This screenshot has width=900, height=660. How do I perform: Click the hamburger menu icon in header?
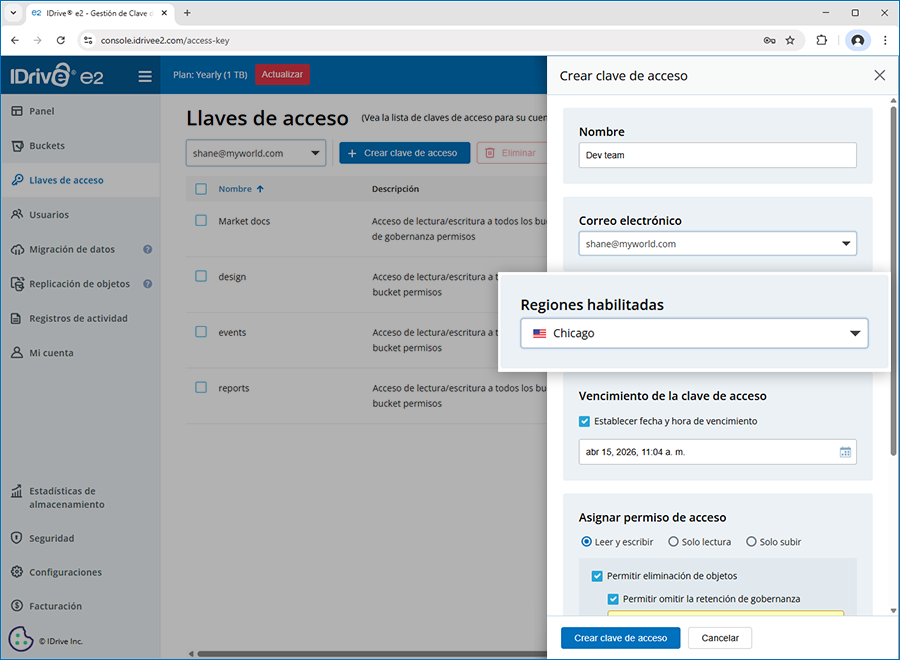tap(145, 76)
